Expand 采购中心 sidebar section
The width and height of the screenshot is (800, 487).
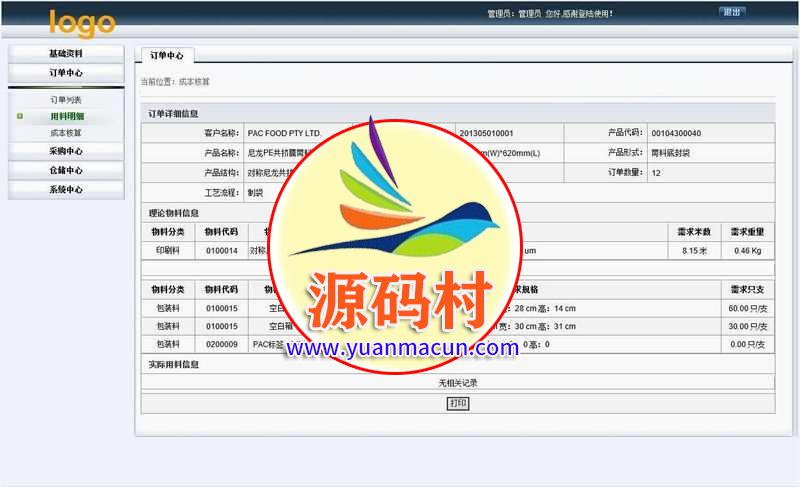pos(66,151)
